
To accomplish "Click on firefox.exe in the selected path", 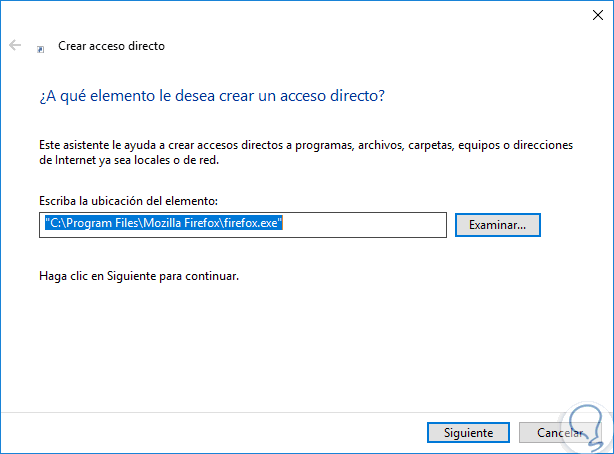I will point(254,225).
